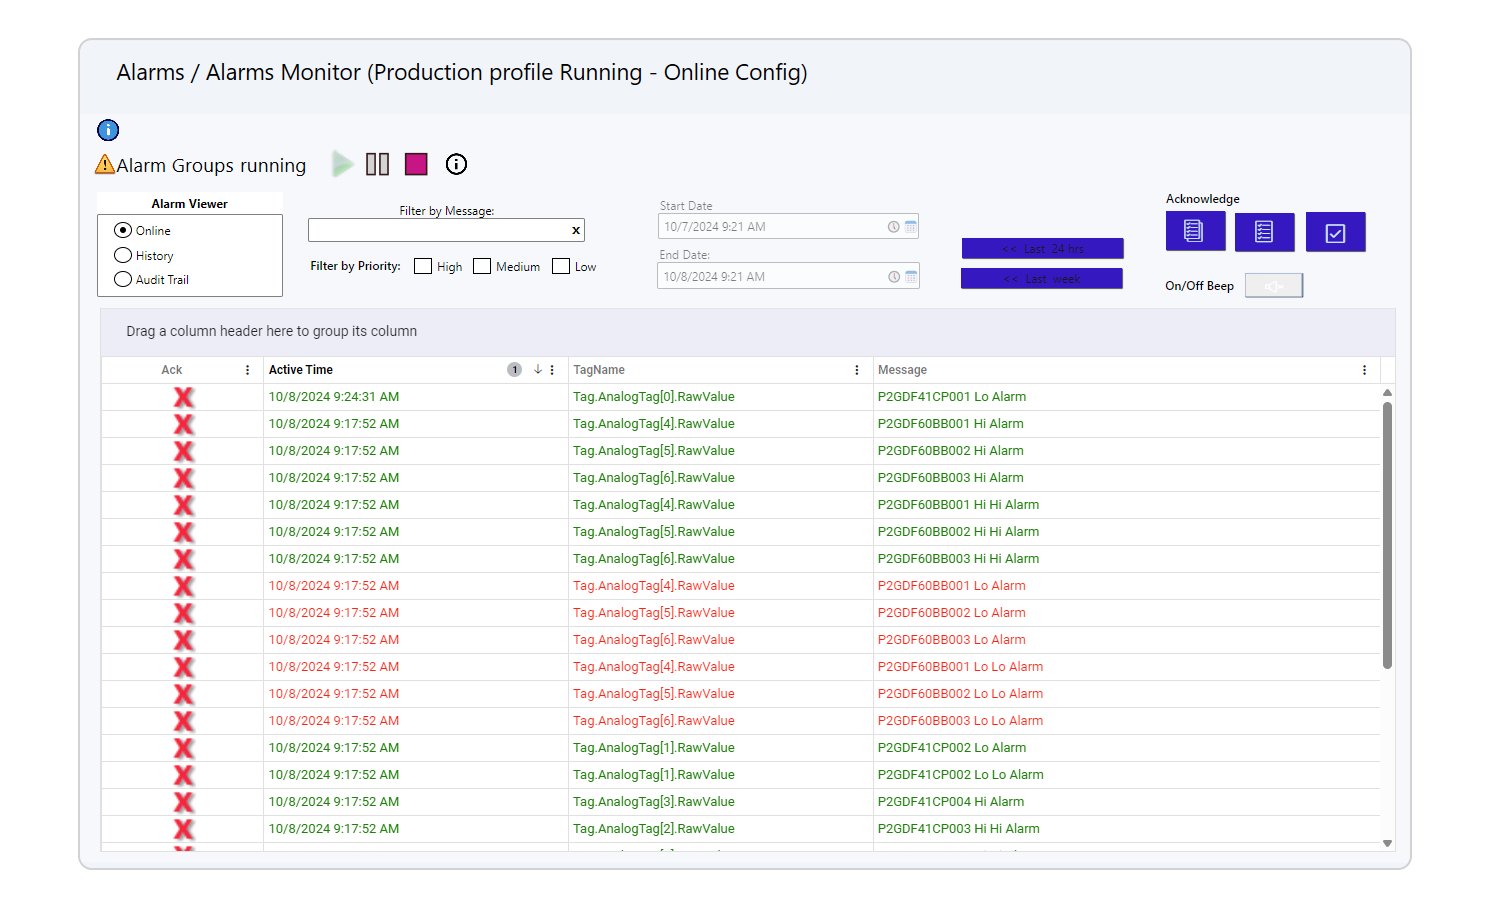
Task: Check the Medium priority filter
Action: 482,266
